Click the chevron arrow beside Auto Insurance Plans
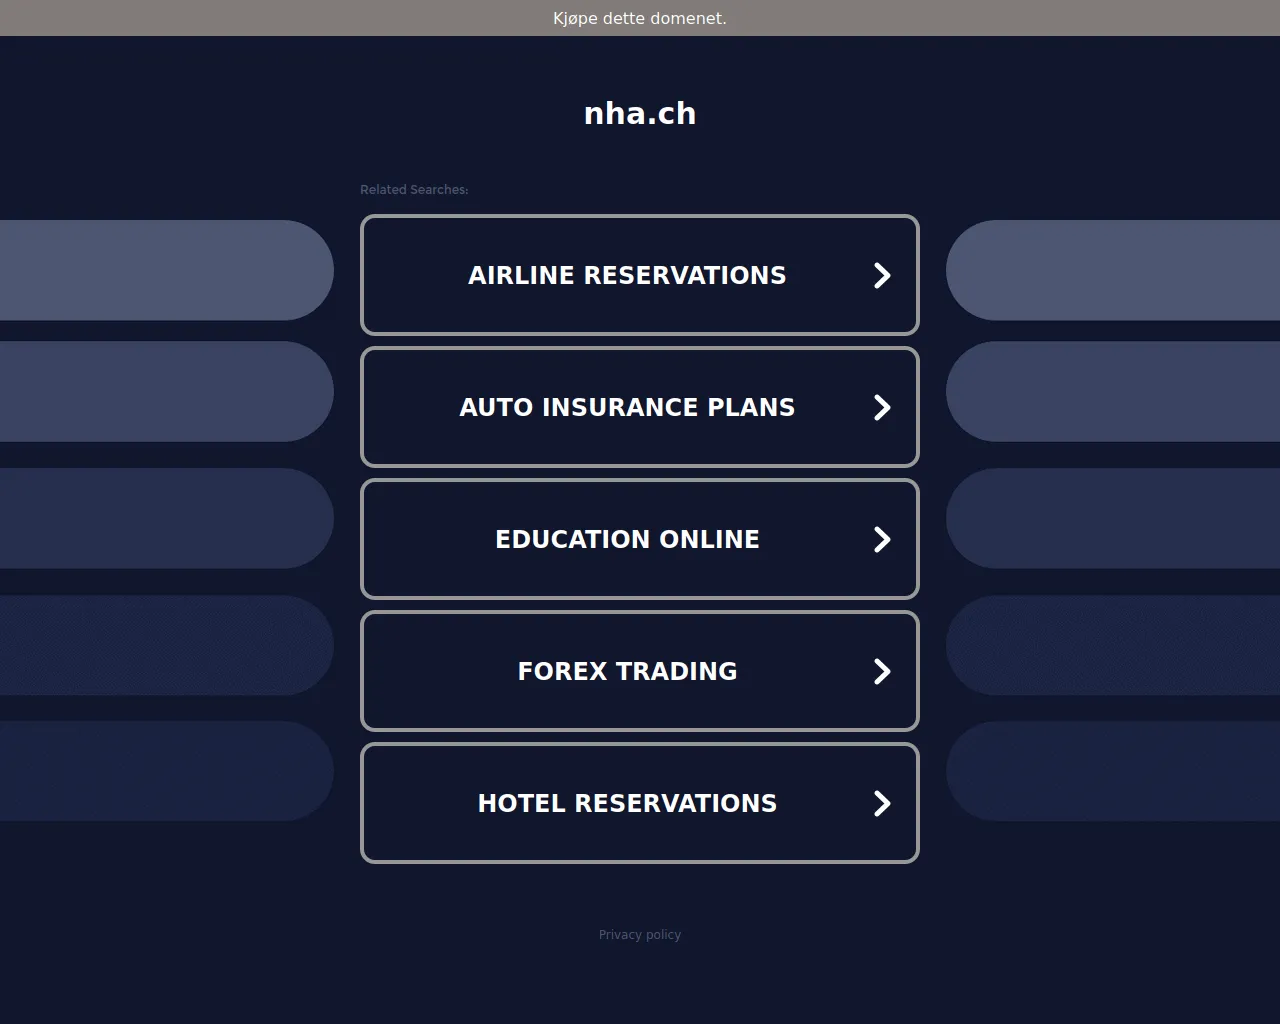The width and height of the screenshot is (1280, 1024). coord(881,407)
